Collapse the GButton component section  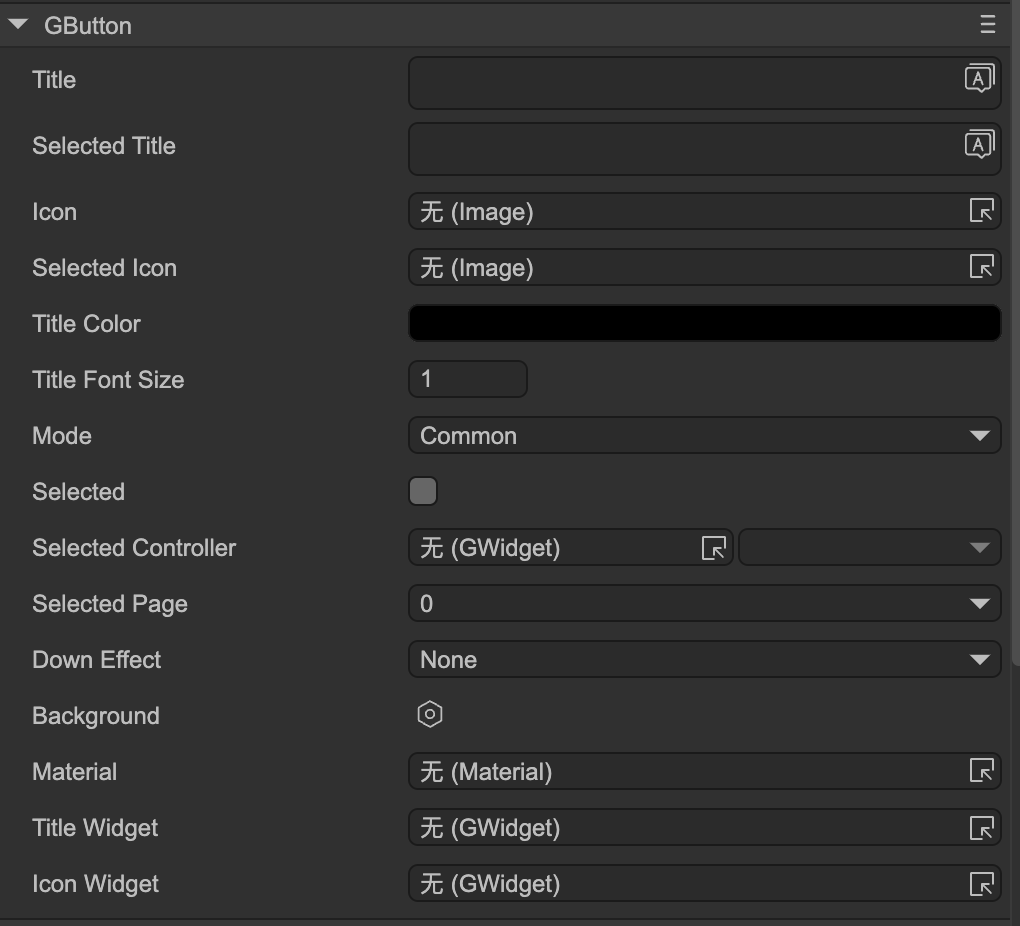(18, 25)
